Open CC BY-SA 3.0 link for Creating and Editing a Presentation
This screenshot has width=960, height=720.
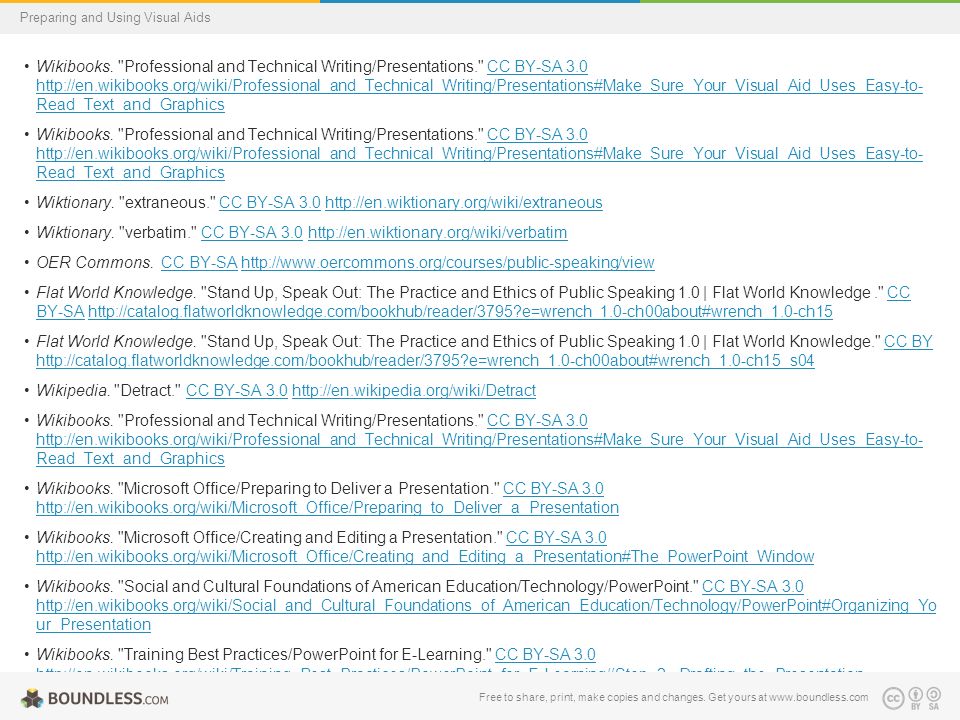coord(556,538)
